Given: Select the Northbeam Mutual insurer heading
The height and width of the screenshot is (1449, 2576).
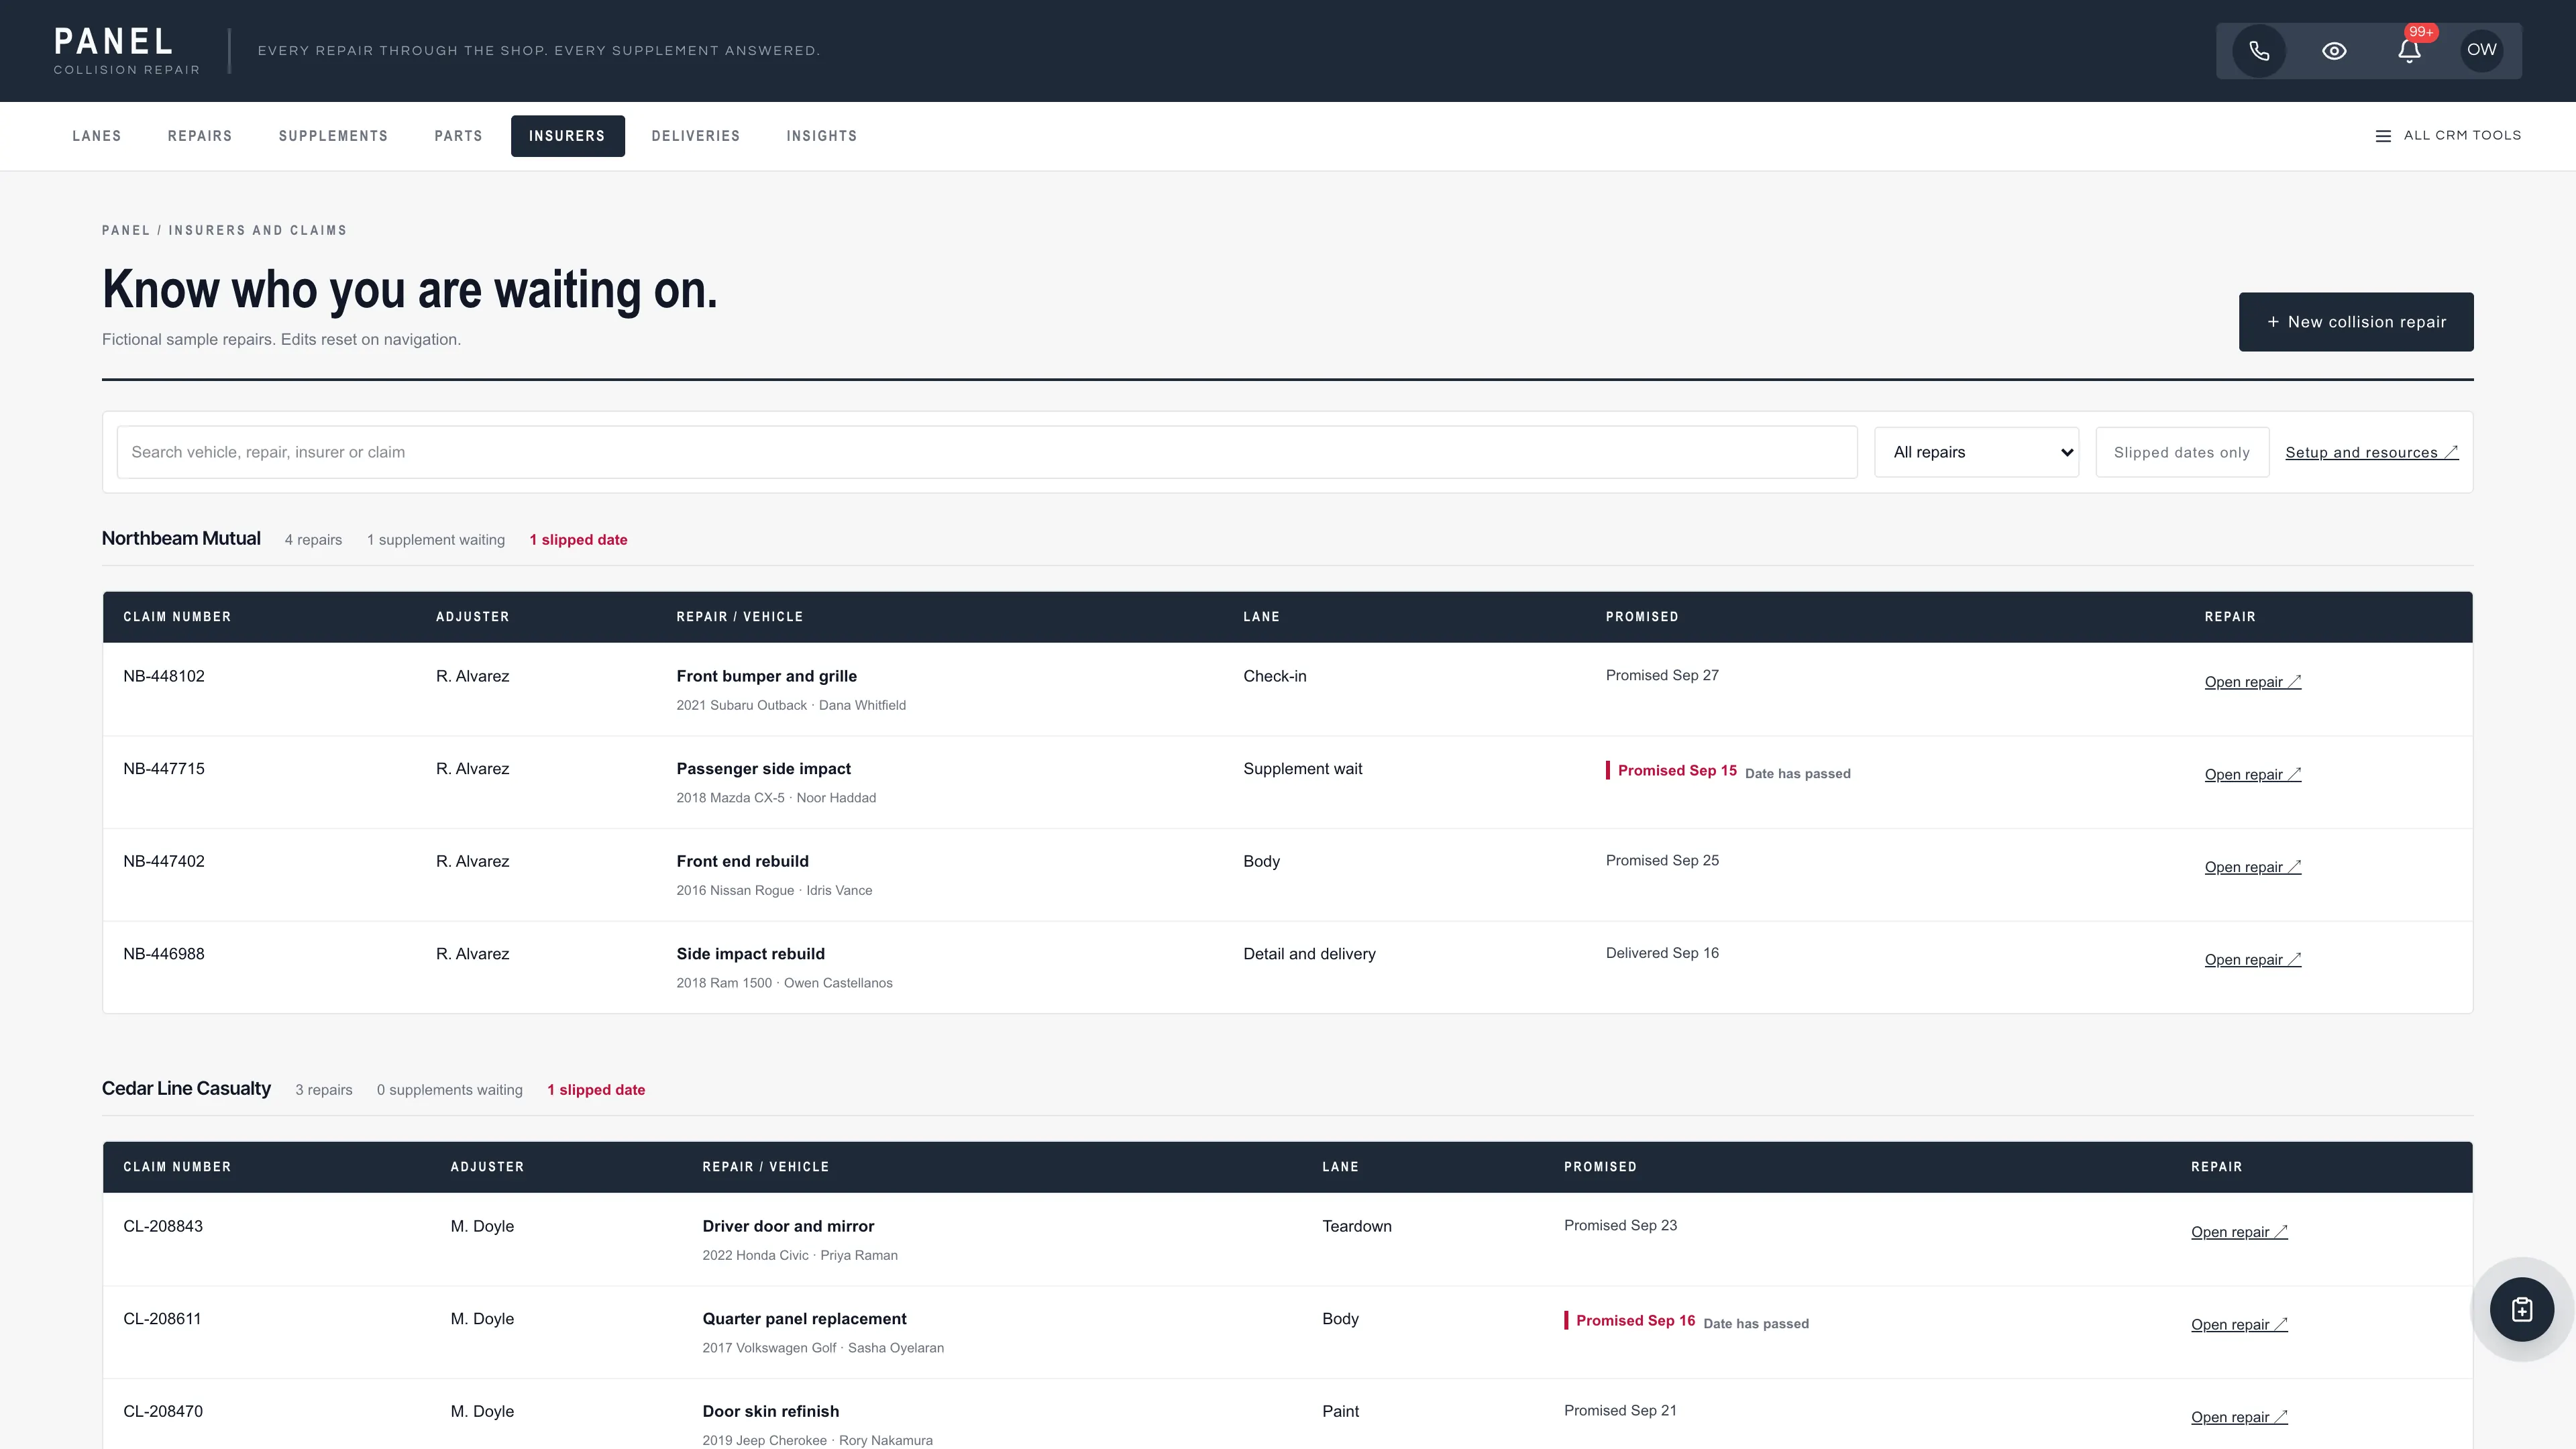Looking at the screenshot, I should click(x=181, y=538).
